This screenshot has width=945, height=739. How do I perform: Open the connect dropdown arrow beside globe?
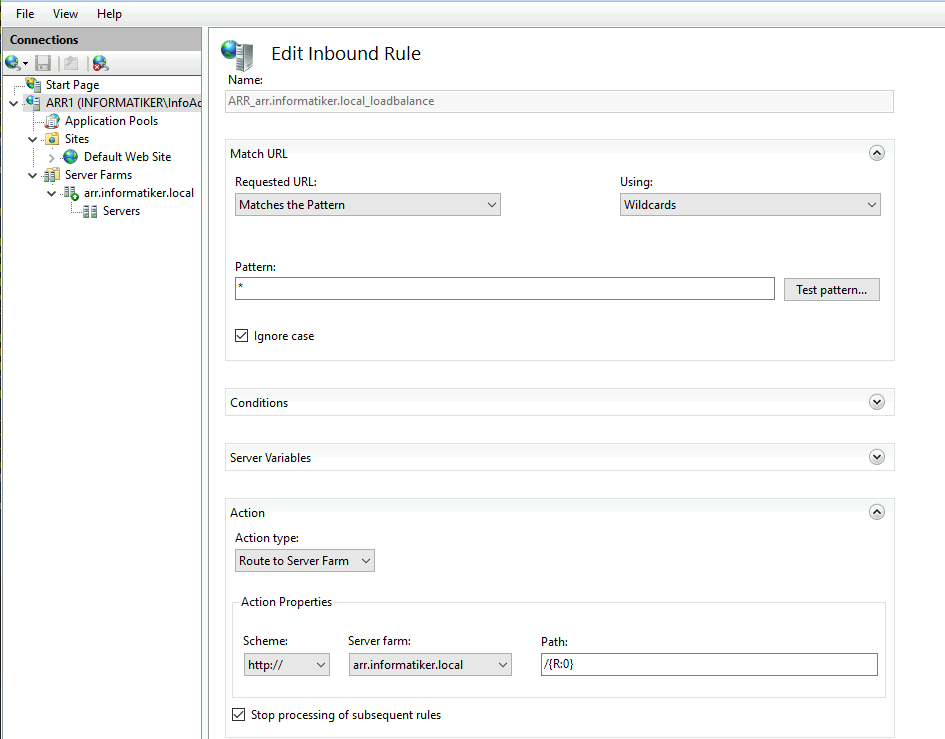click(x=25, y=63)
